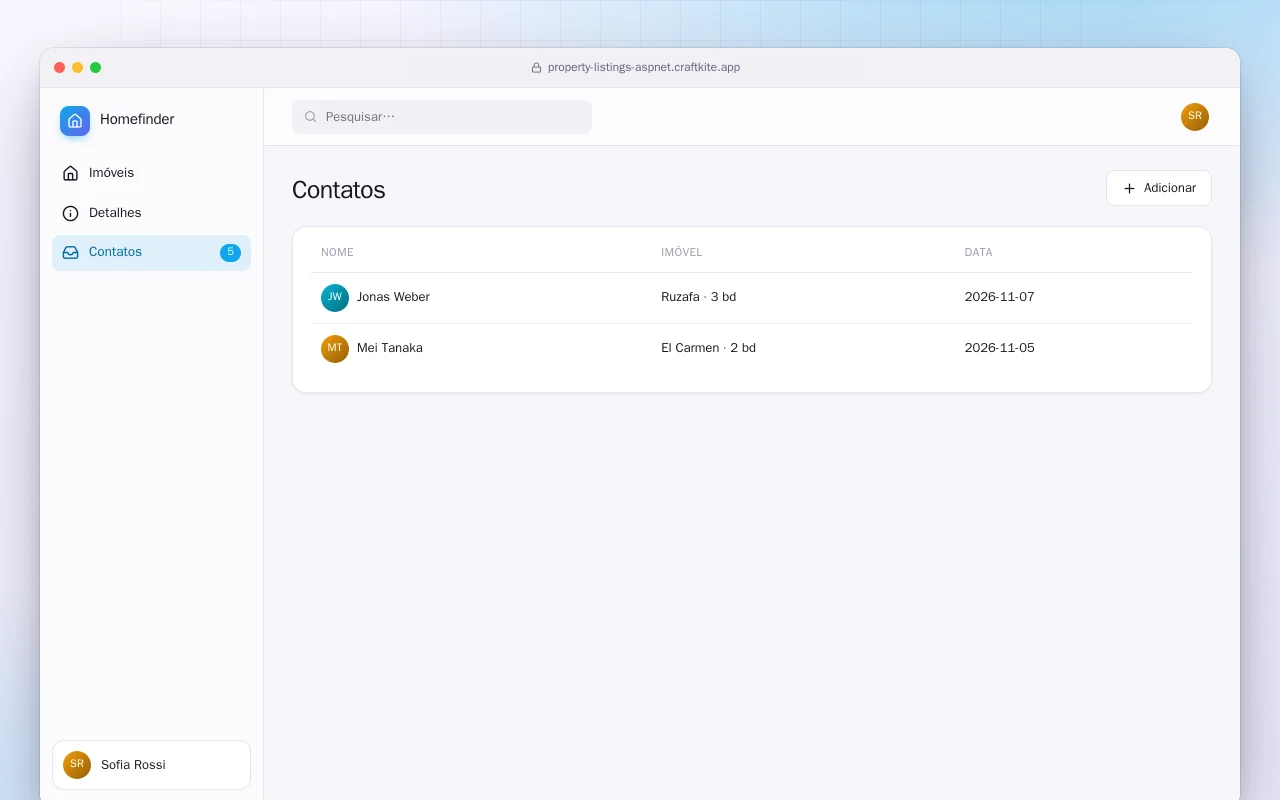This screenshot has width=1280, height=800.
Task: Sort by the DATA column header
Action: (978, 252)
